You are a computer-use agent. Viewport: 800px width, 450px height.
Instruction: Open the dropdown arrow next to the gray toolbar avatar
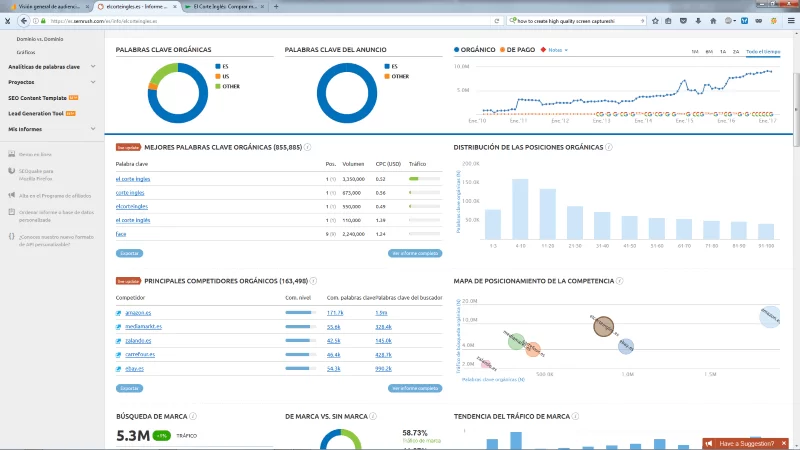click(x=734, y=21)
